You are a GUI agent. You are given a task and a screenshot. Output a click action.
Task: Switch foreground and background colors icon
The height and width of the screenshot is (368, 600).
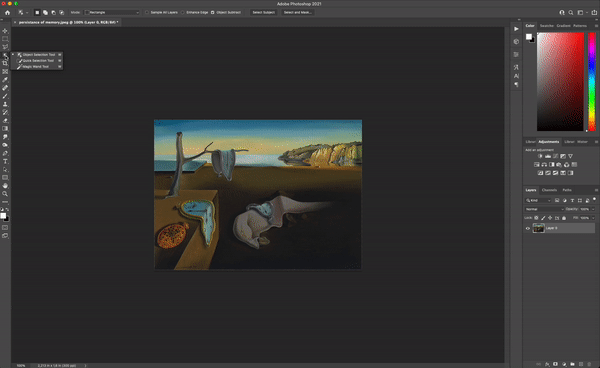8,209
